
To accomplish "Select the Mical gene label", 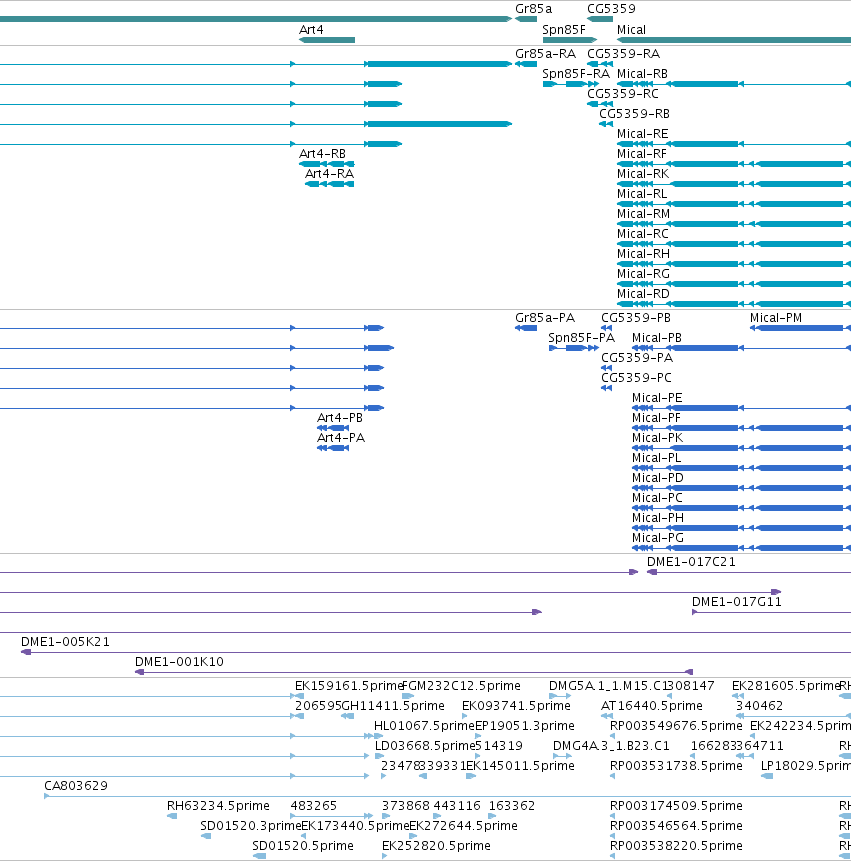I will [x=631, y=30].
